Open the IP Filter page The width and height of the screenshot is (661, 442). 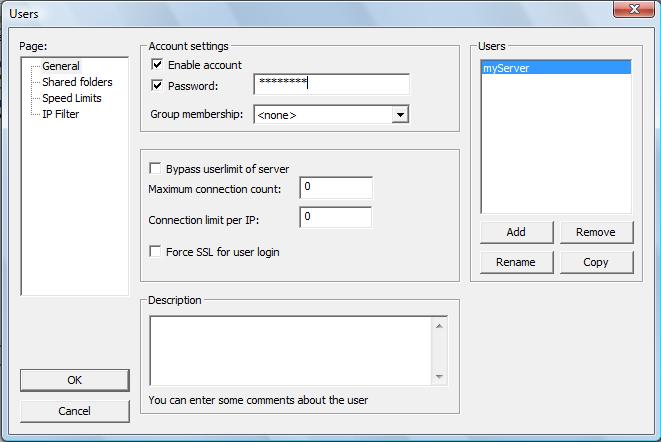60,114
